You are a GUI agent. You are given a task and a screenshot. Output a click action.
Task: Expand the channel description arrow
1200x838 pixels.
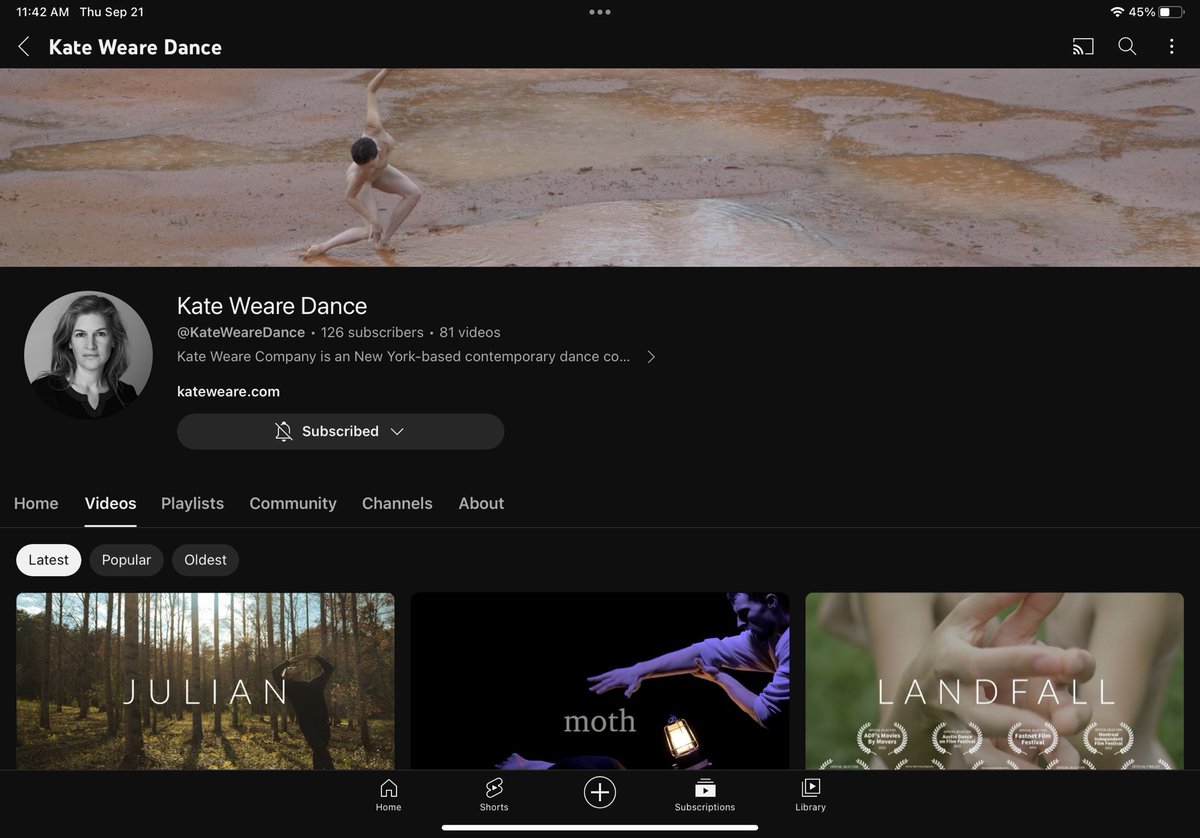[651, 356]
